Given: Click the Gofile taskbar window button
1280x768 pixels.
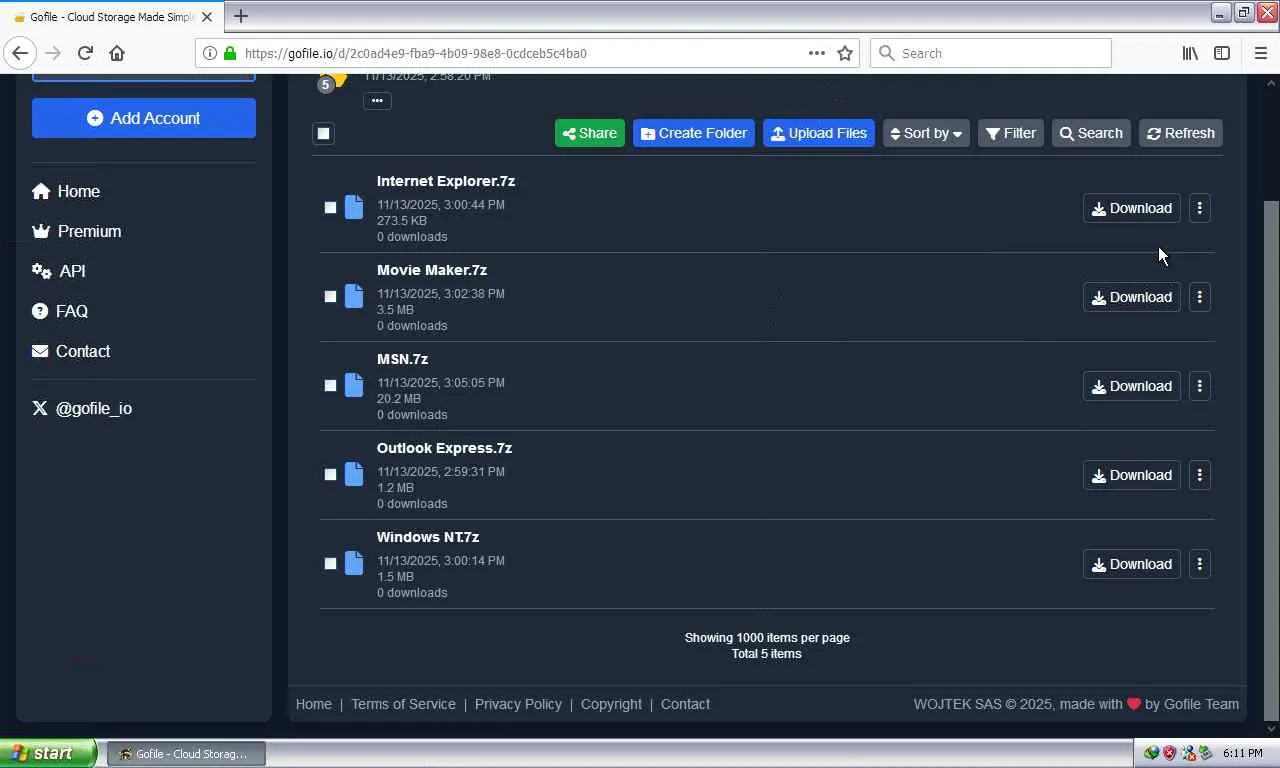Looking at the screenshot, I should coord(186,754).
